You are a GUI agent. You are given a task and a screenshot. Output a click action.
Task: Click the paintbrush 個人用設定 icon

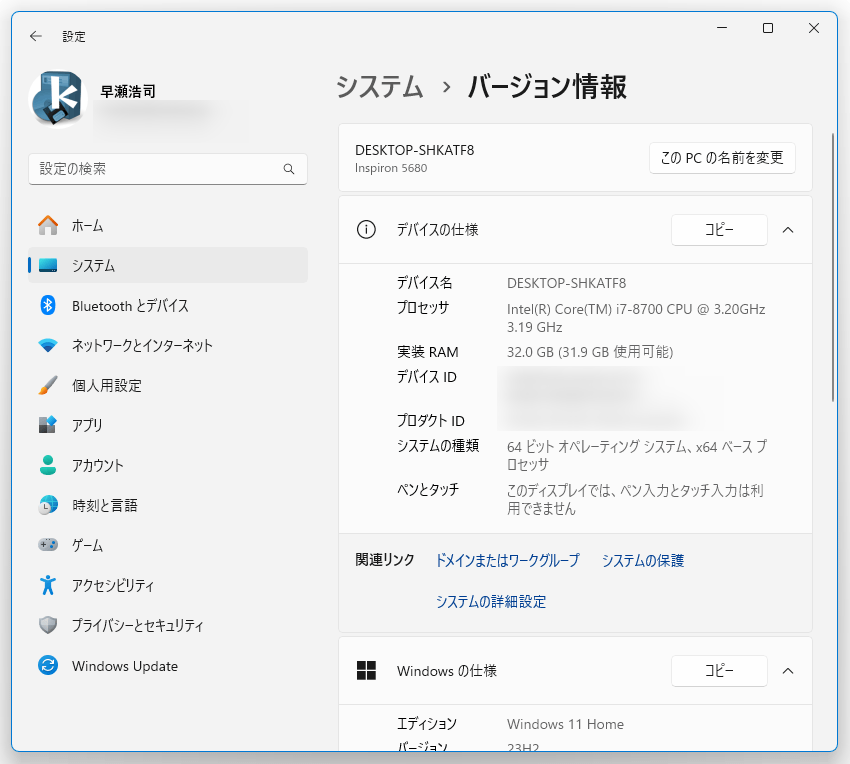coord(48,386)
